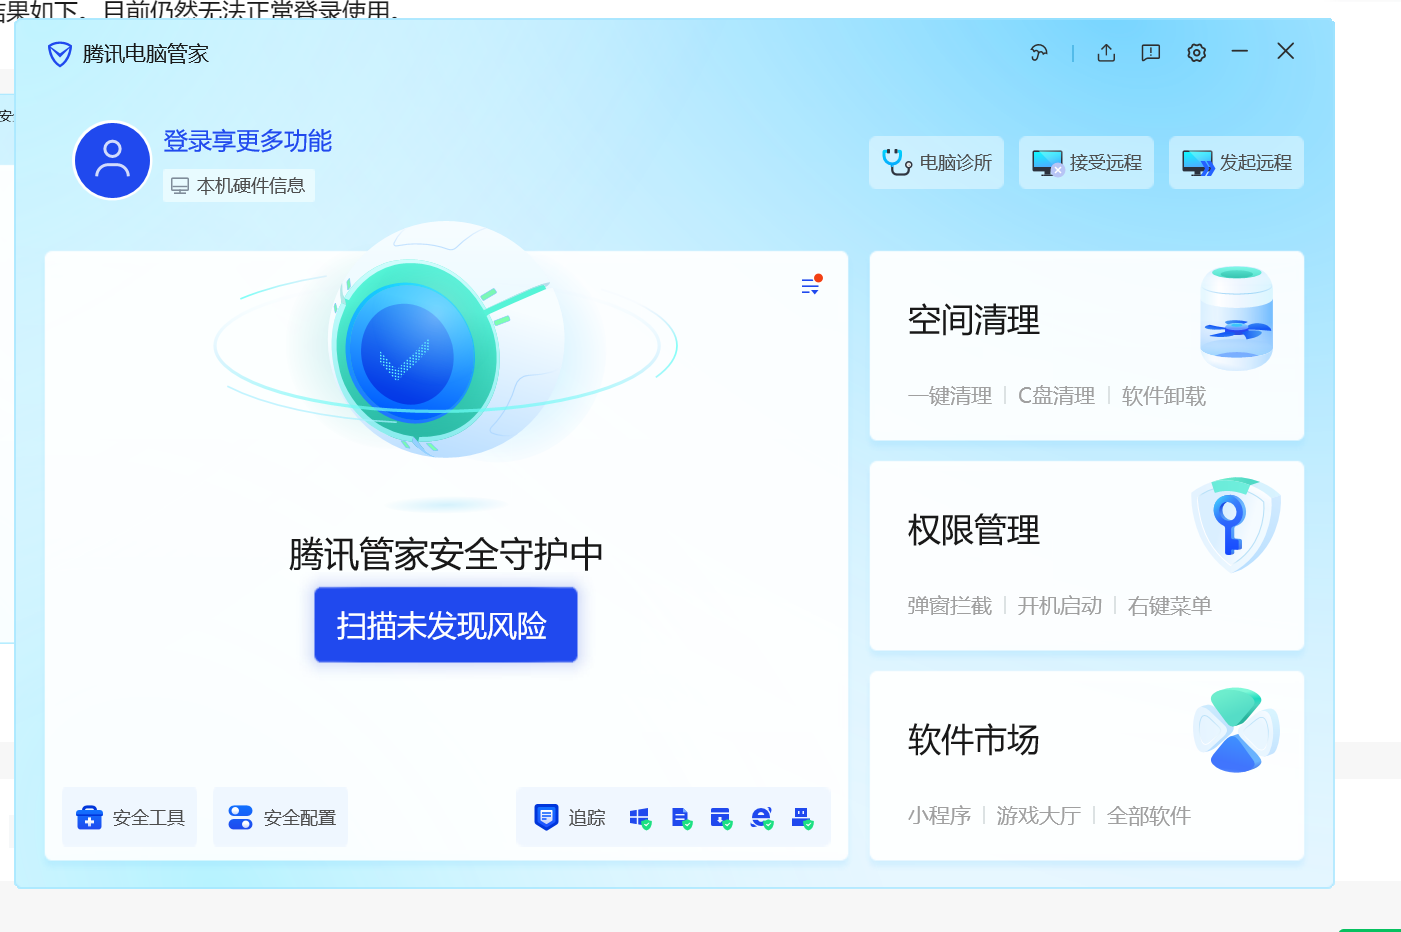Open the settings gear icon

[1196, 53]
